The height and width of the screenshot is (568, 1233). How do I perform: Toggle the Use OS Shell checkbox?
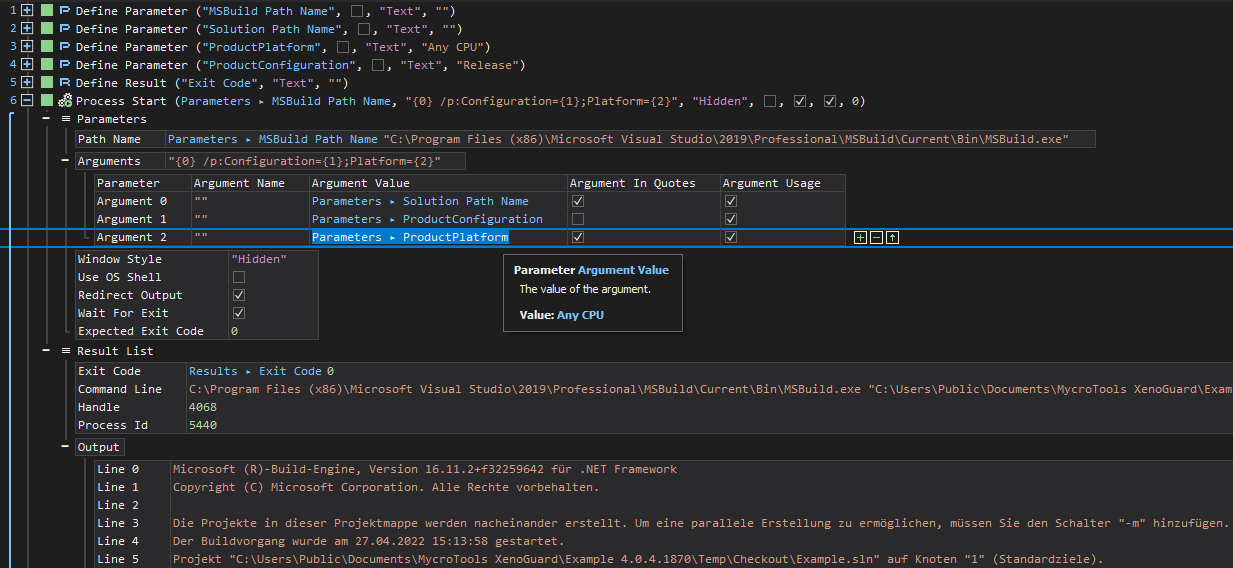pyautogui.click(x=239, y=277)
